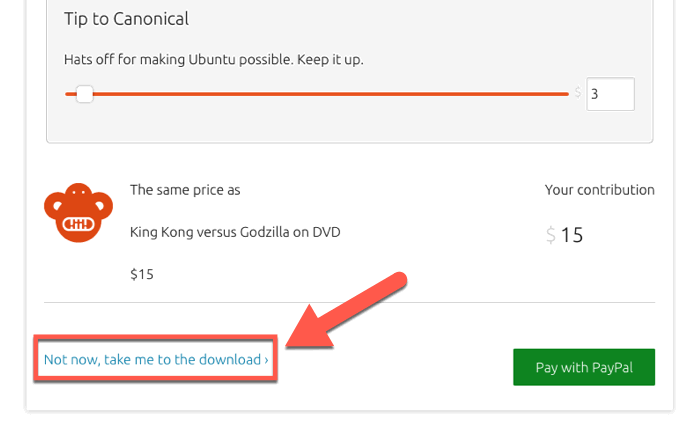This screenshot has width=700, height=434.
Task: Focus the tip amount field showing 3
Action: (x=610, y=94)
